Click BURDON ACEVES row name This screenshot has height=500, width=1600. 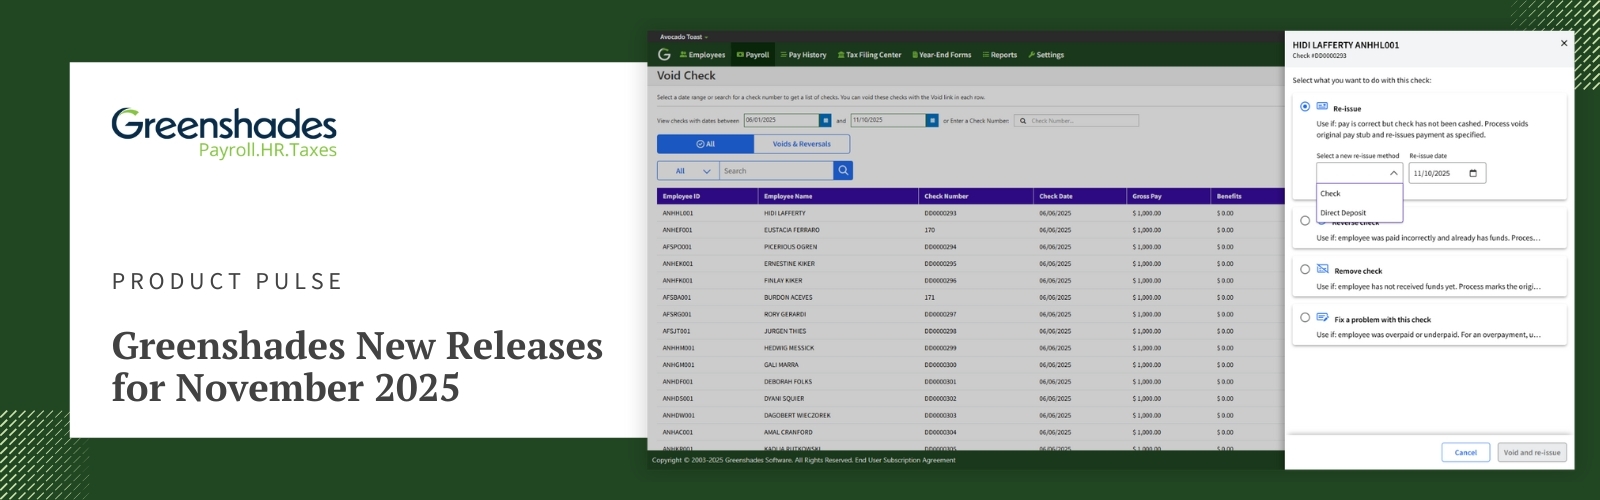click(x=788, y=297)
